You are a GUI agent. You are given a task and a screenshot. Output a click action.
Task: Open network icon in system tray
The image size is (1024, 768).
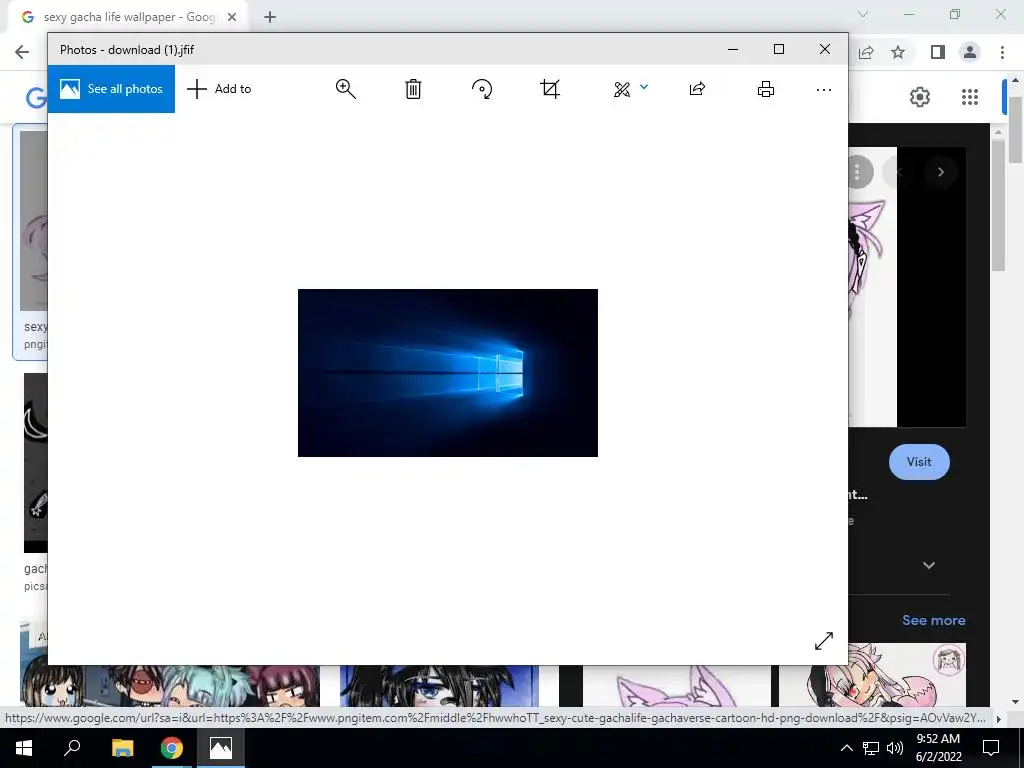pyautogui.click(x=871, y=748)
